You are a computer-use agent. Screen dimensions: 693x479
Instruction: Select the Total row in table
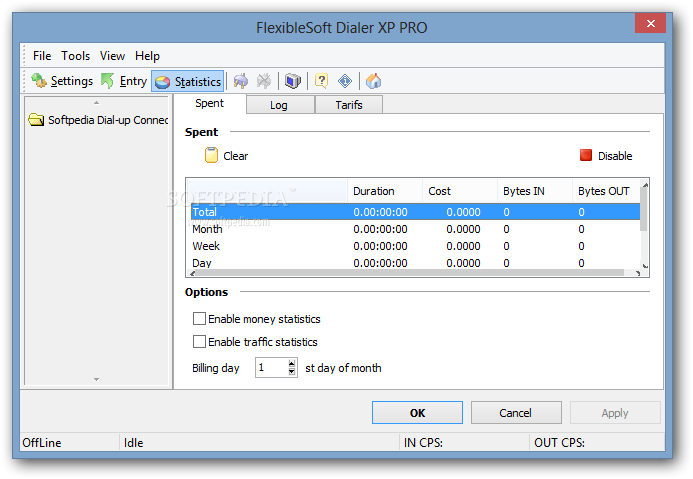point(415,212)
